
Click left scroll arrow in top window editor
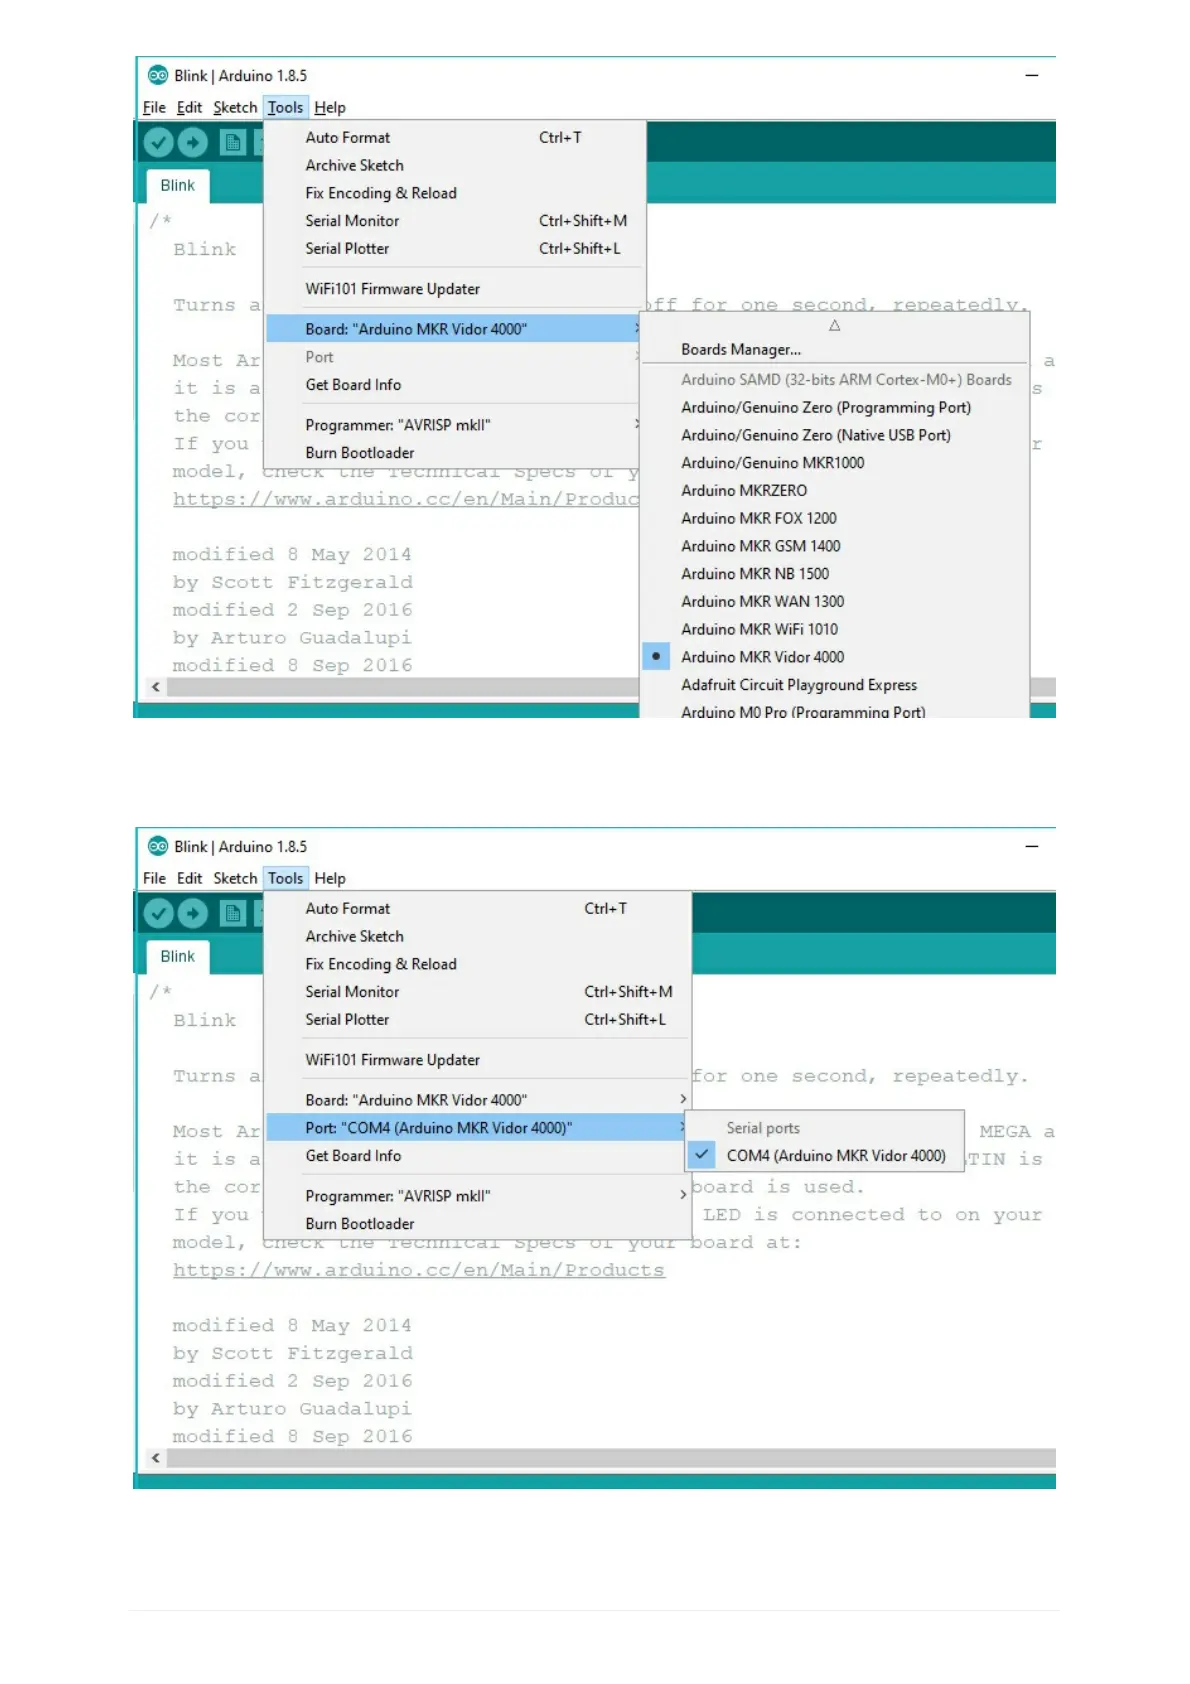pyautogui.click(x=155, y=687)
